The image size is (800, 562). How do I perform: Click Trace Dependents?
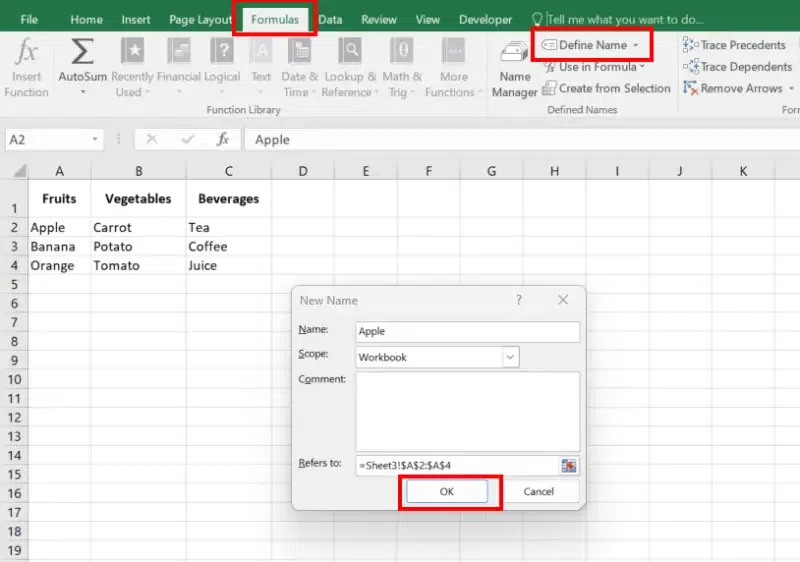coord(737,66)
